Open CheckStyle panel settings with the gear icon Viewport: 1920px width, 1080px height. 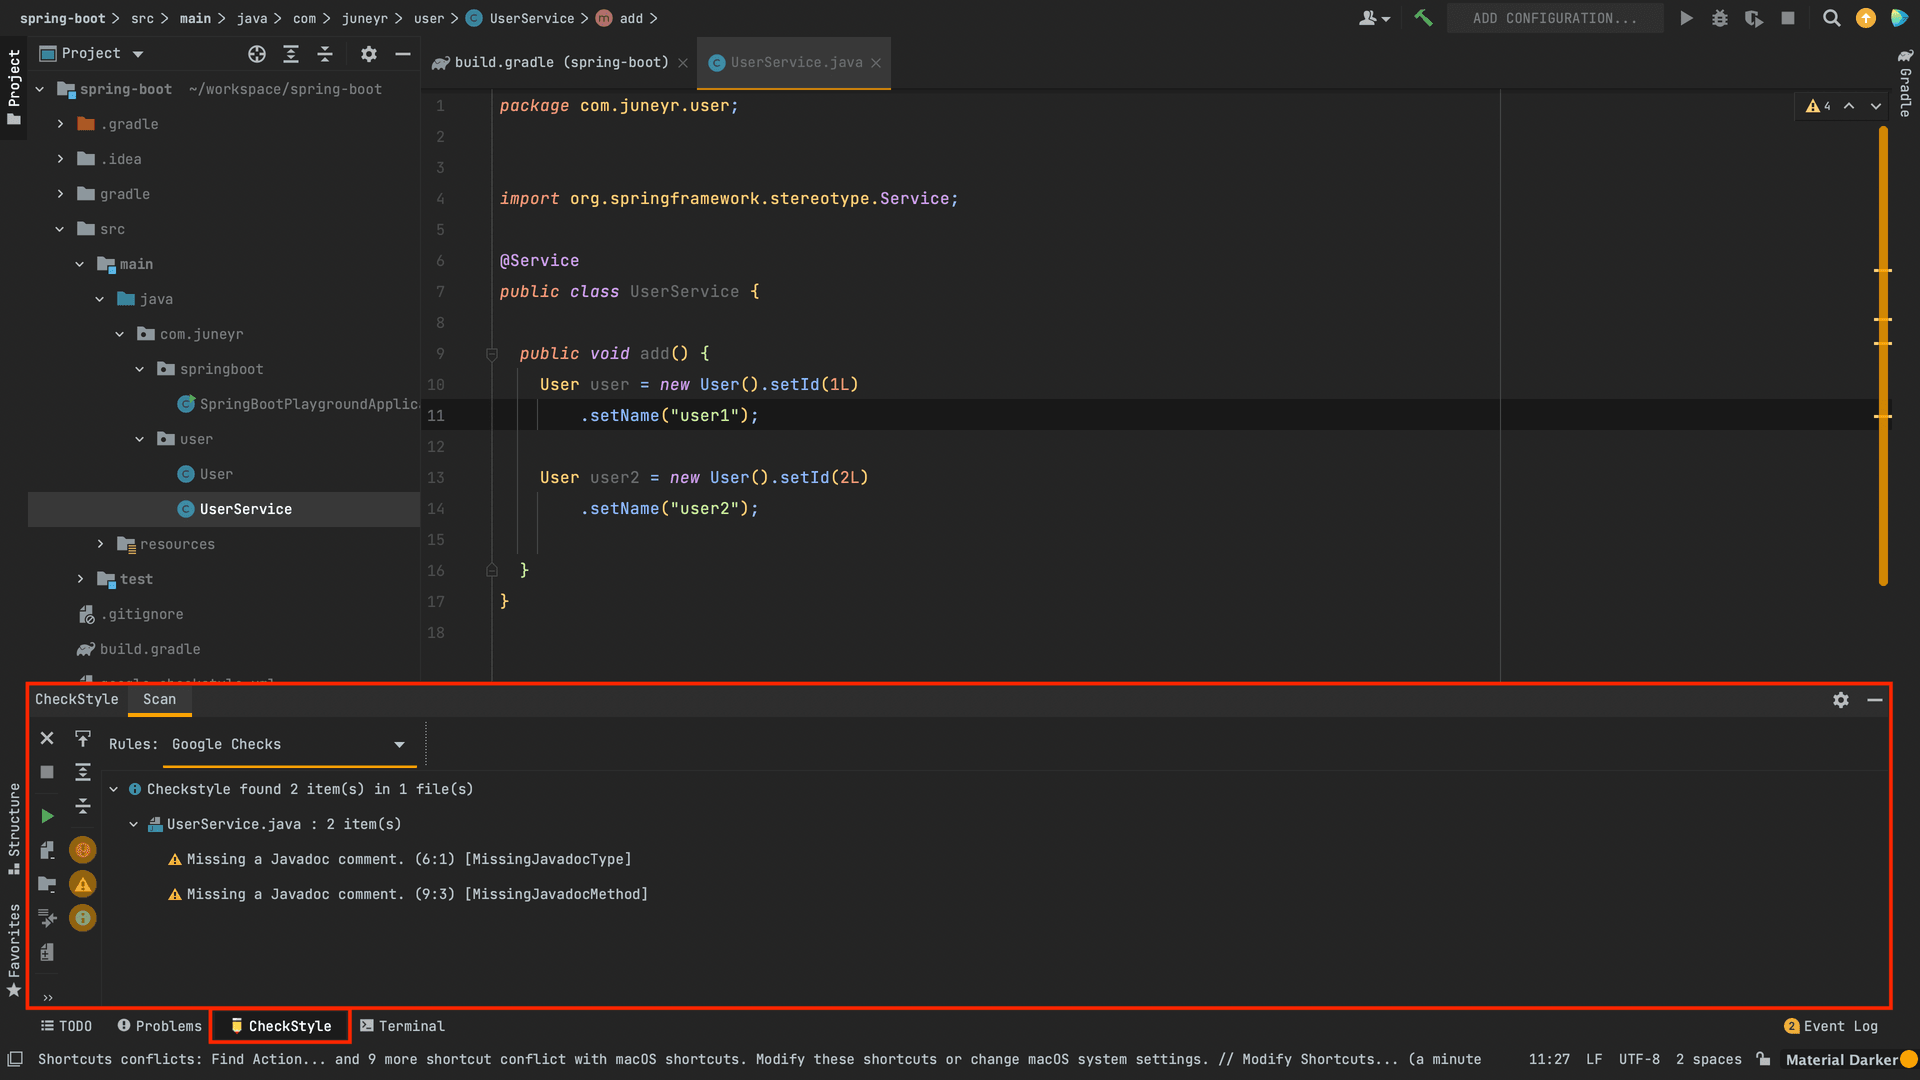click(x=1840, y=699)
